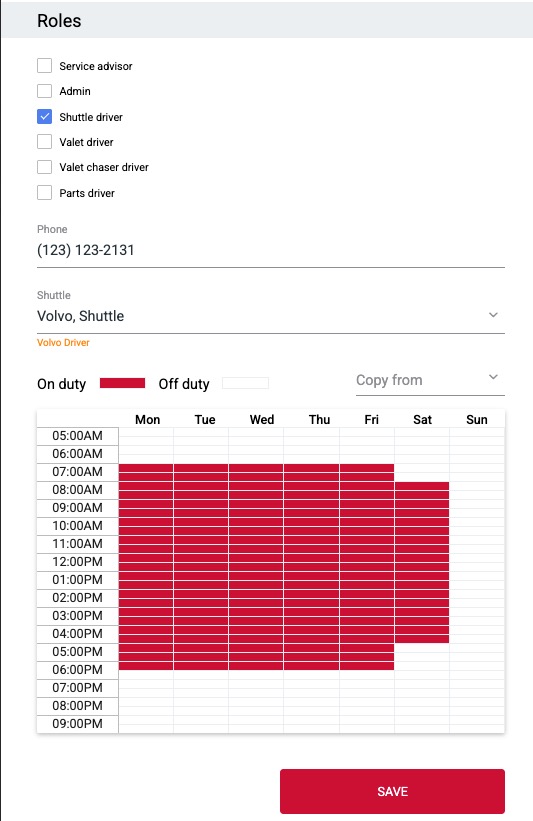Enable the Admin role checkbox
The height and width of the screenshot is (821, 533).
(45, 91)
